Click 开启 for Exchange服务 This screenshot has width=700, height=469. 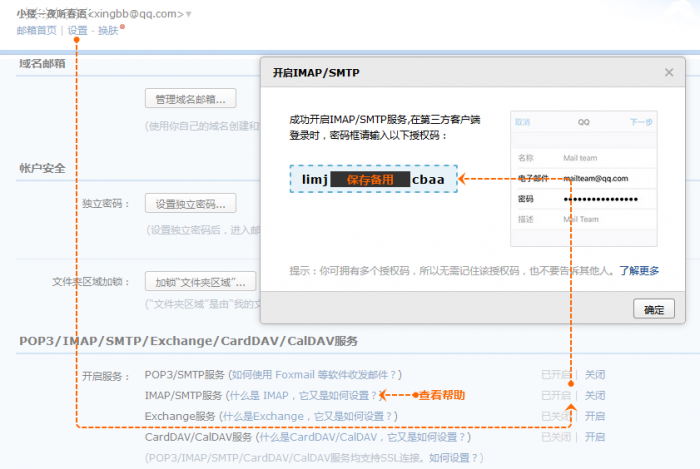tap(595, 416)
